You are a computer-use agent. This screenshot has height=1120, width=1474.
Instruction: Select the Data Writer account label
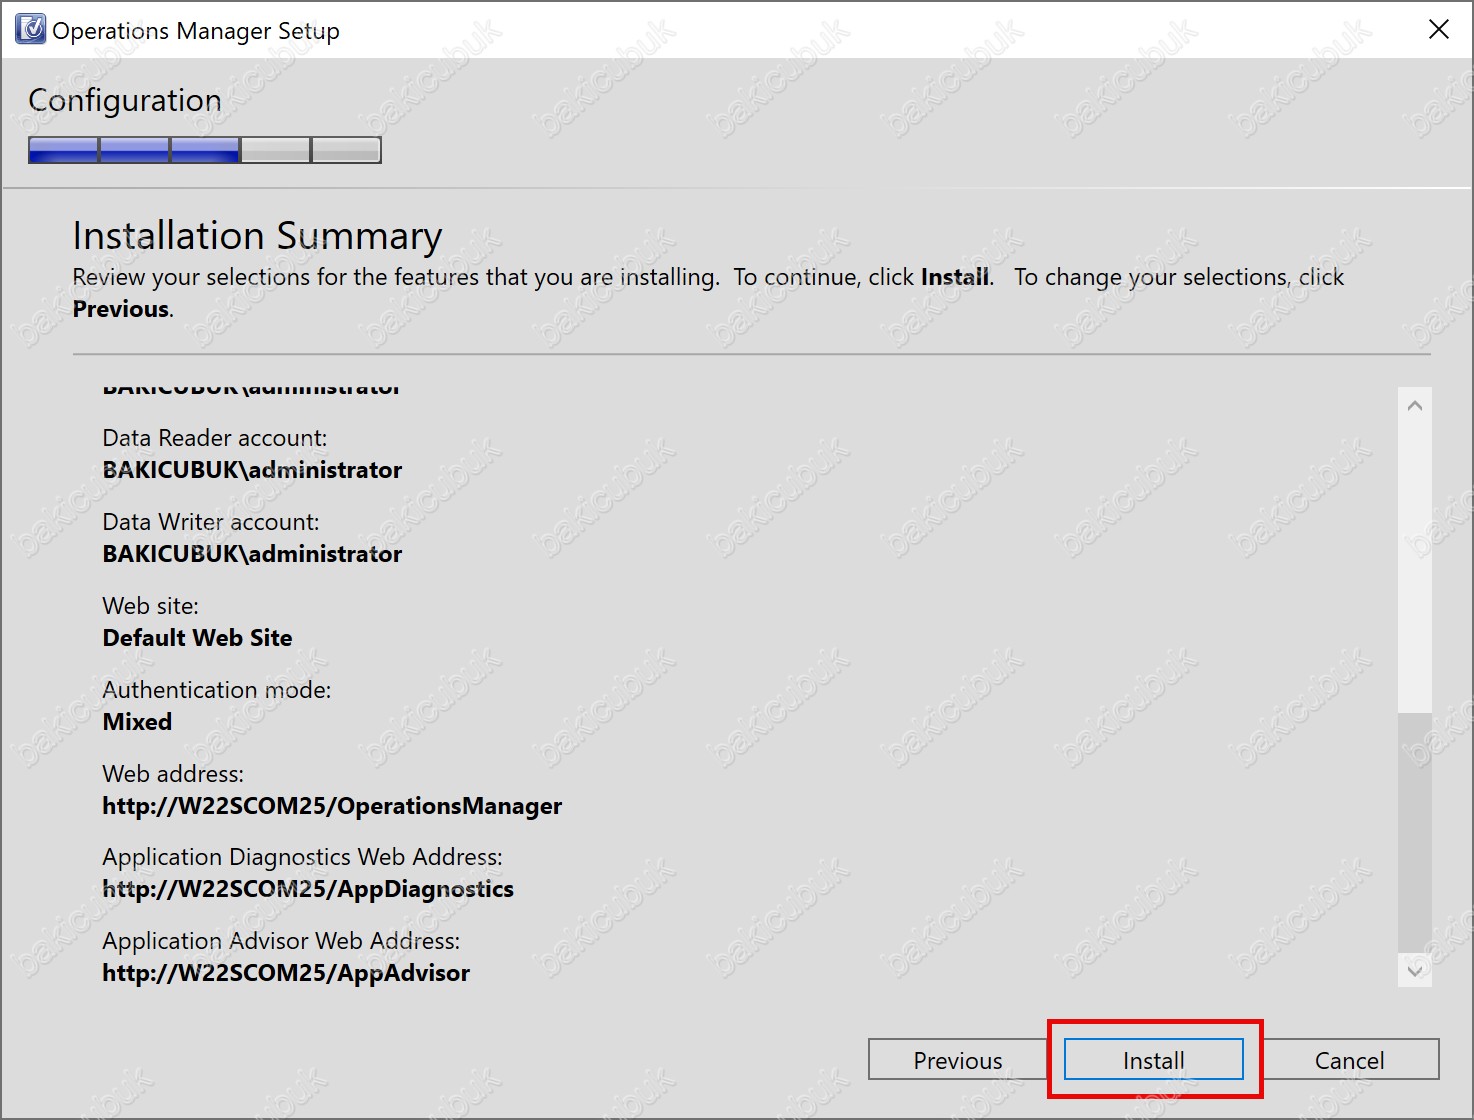pos(211,522)
